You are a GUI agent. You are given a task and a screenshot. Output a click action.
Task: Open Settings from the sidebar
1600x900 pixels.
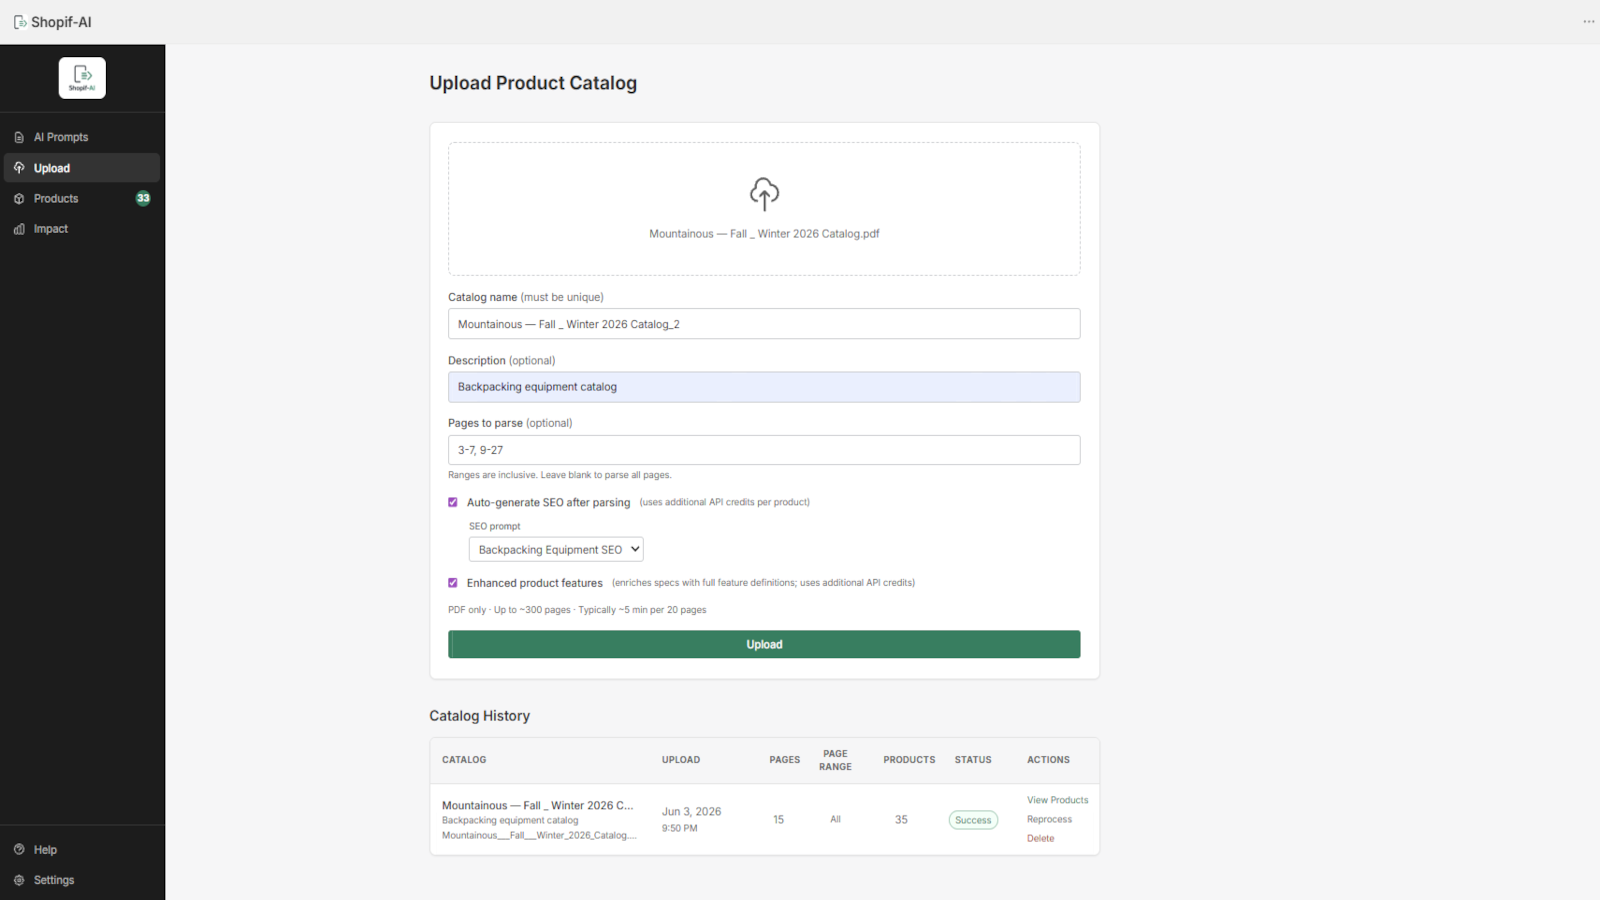pyautogui.click(x=82, y=880)
